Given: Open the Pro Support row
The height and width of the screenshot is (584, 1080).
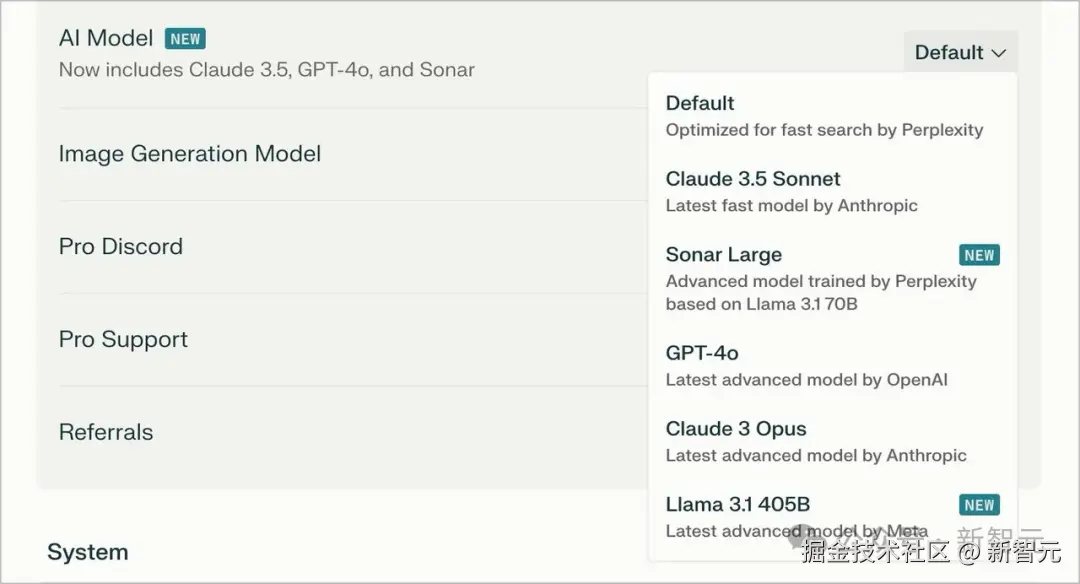Looking at the screenshot, I should pos(123,340).
